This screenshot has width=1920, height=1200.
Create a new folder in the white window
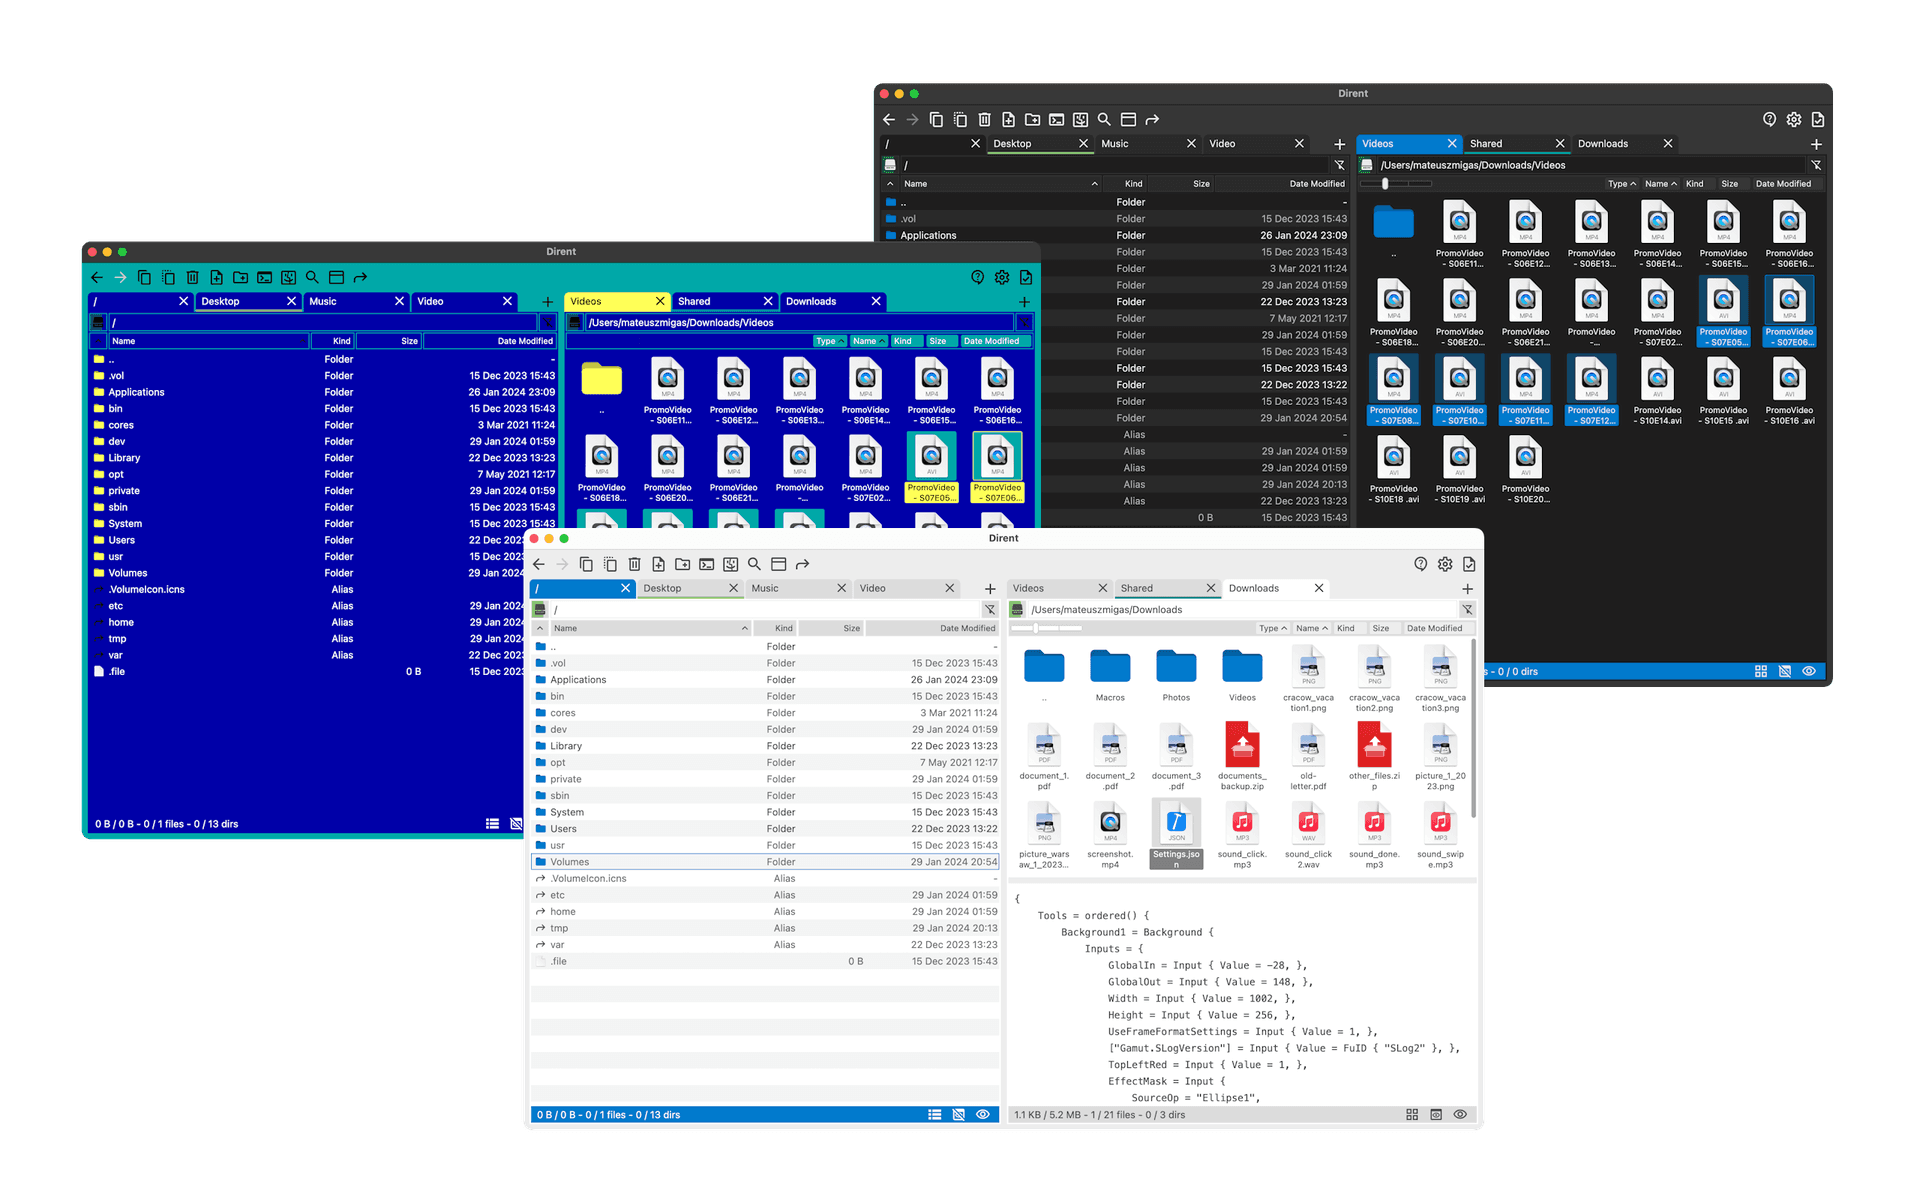(x=683, y=565)
